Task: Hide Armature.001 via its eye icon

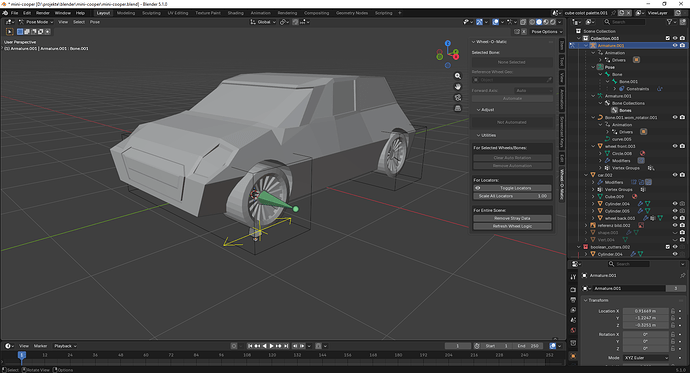Action: [675, 46]
